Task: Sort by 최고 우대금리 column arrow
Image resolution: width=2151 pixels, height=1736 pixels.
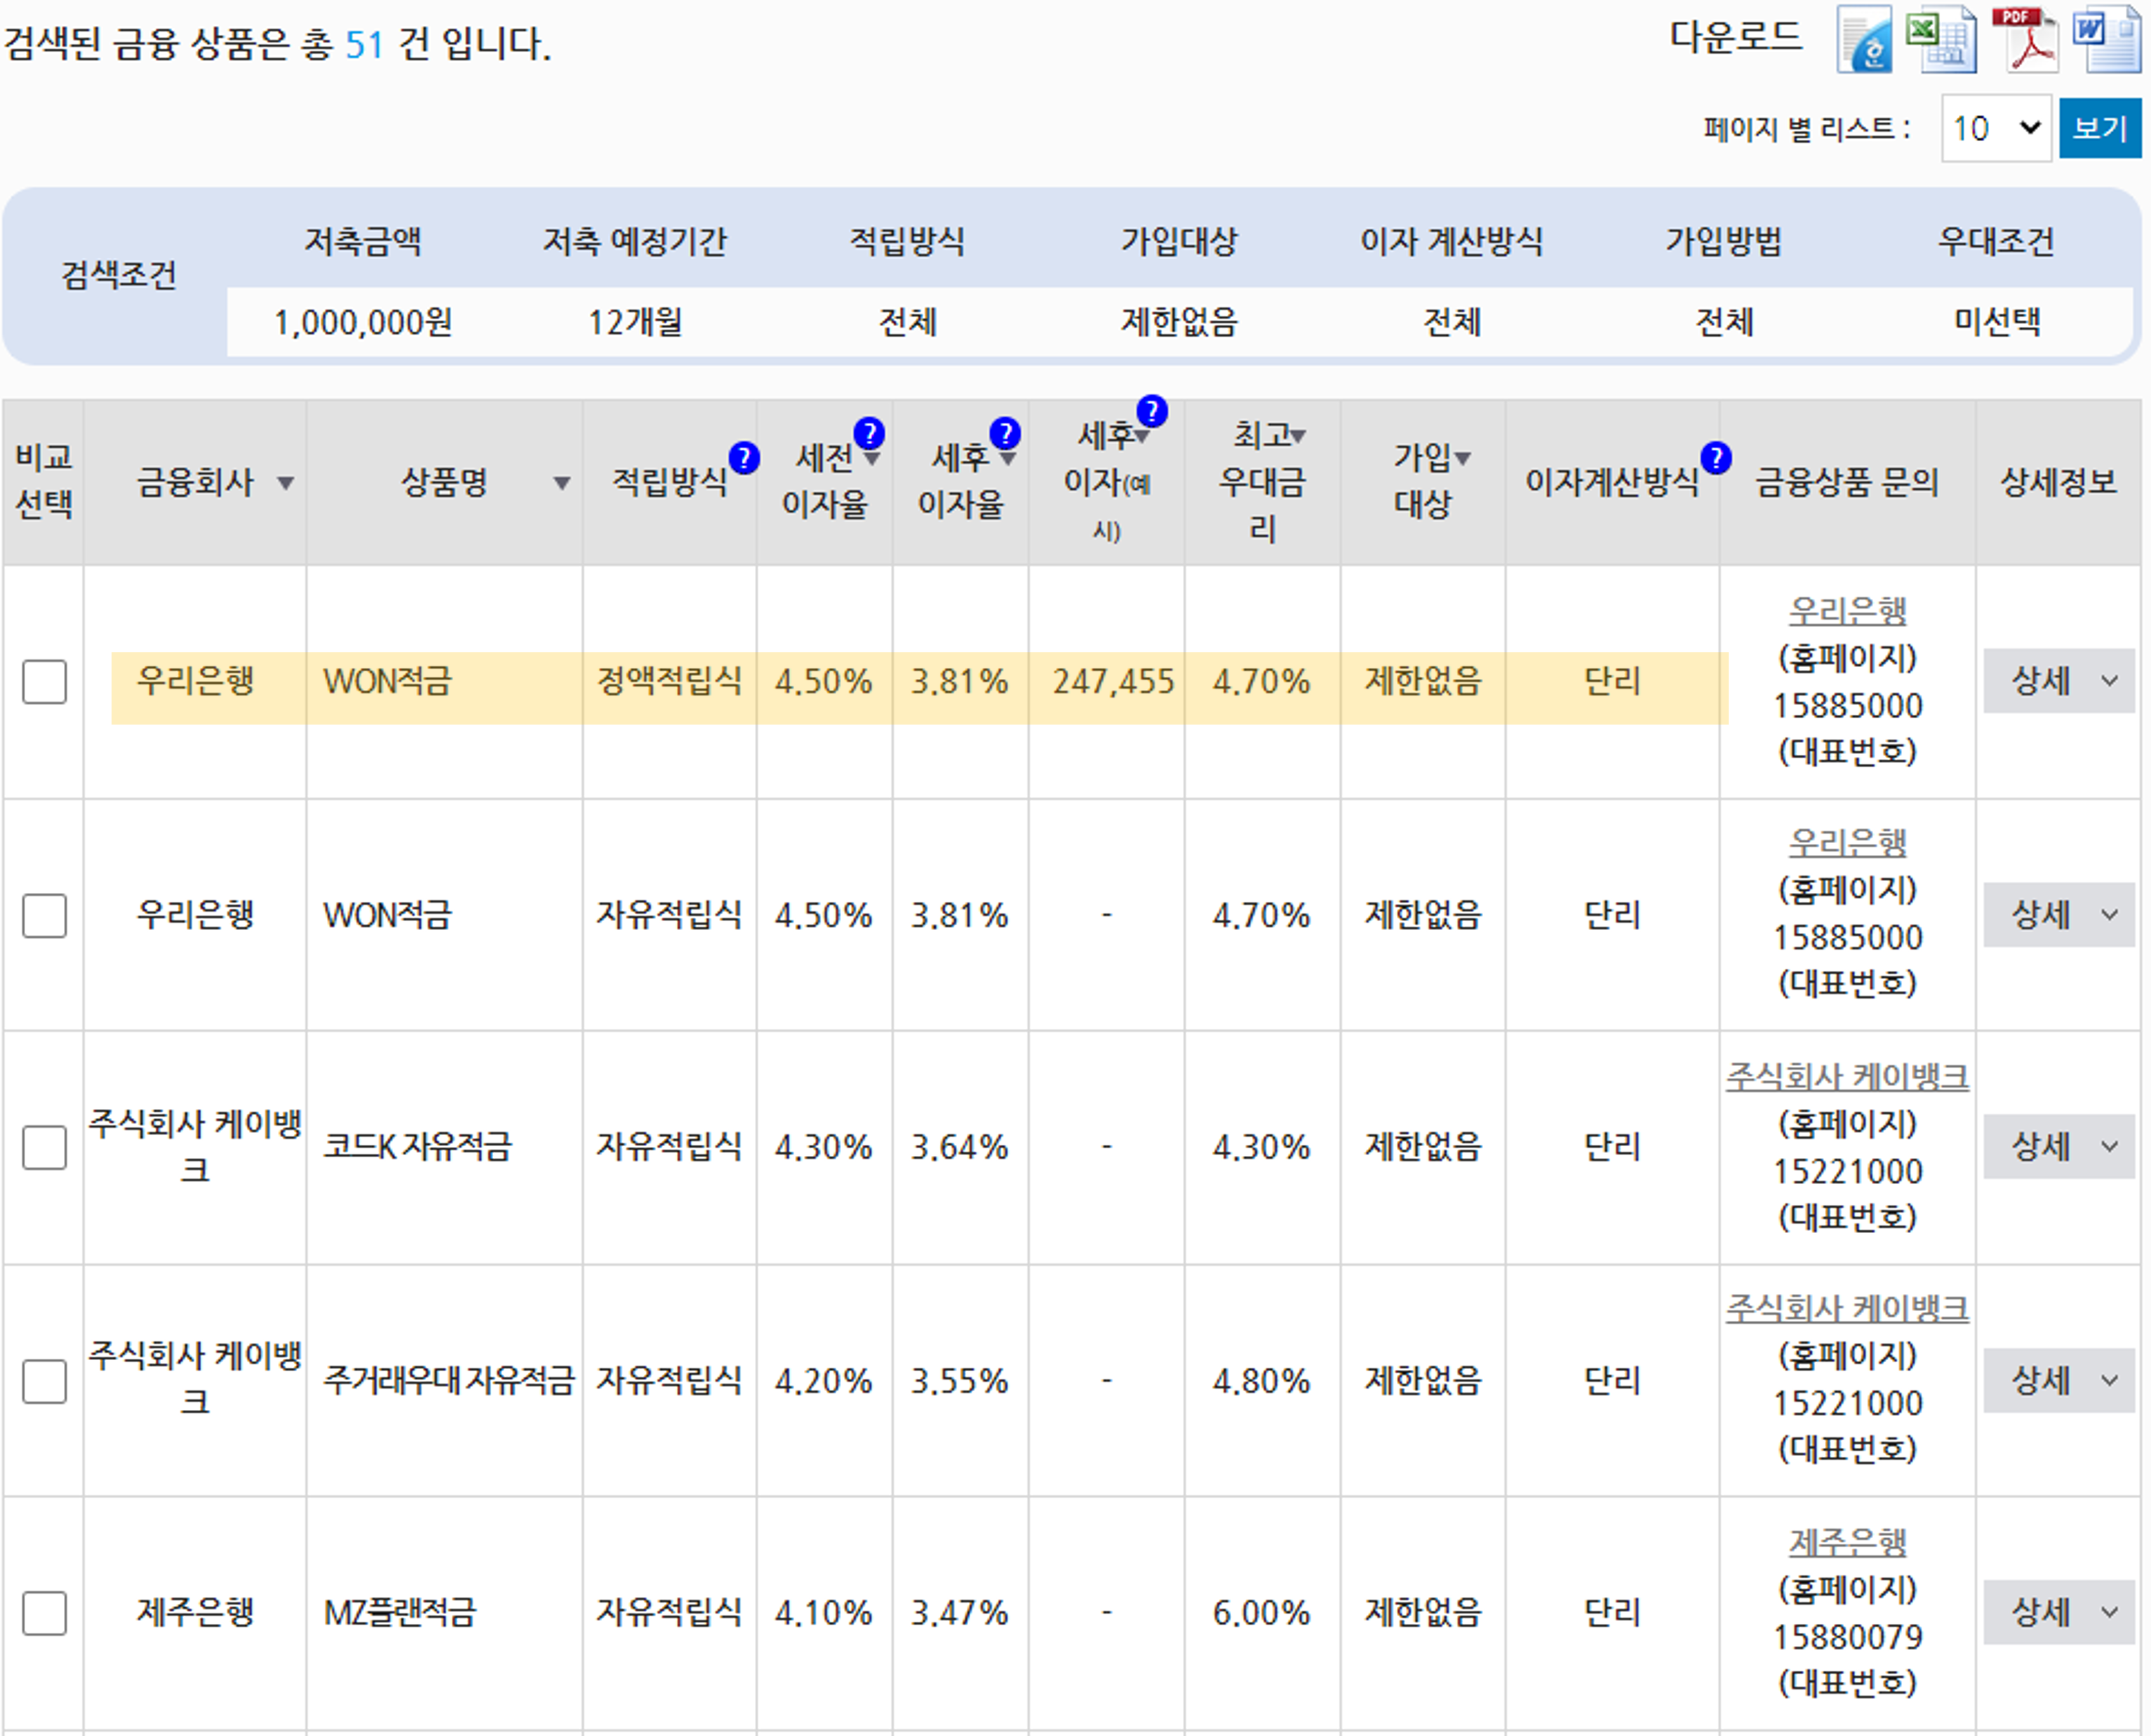Action: 1298,436
